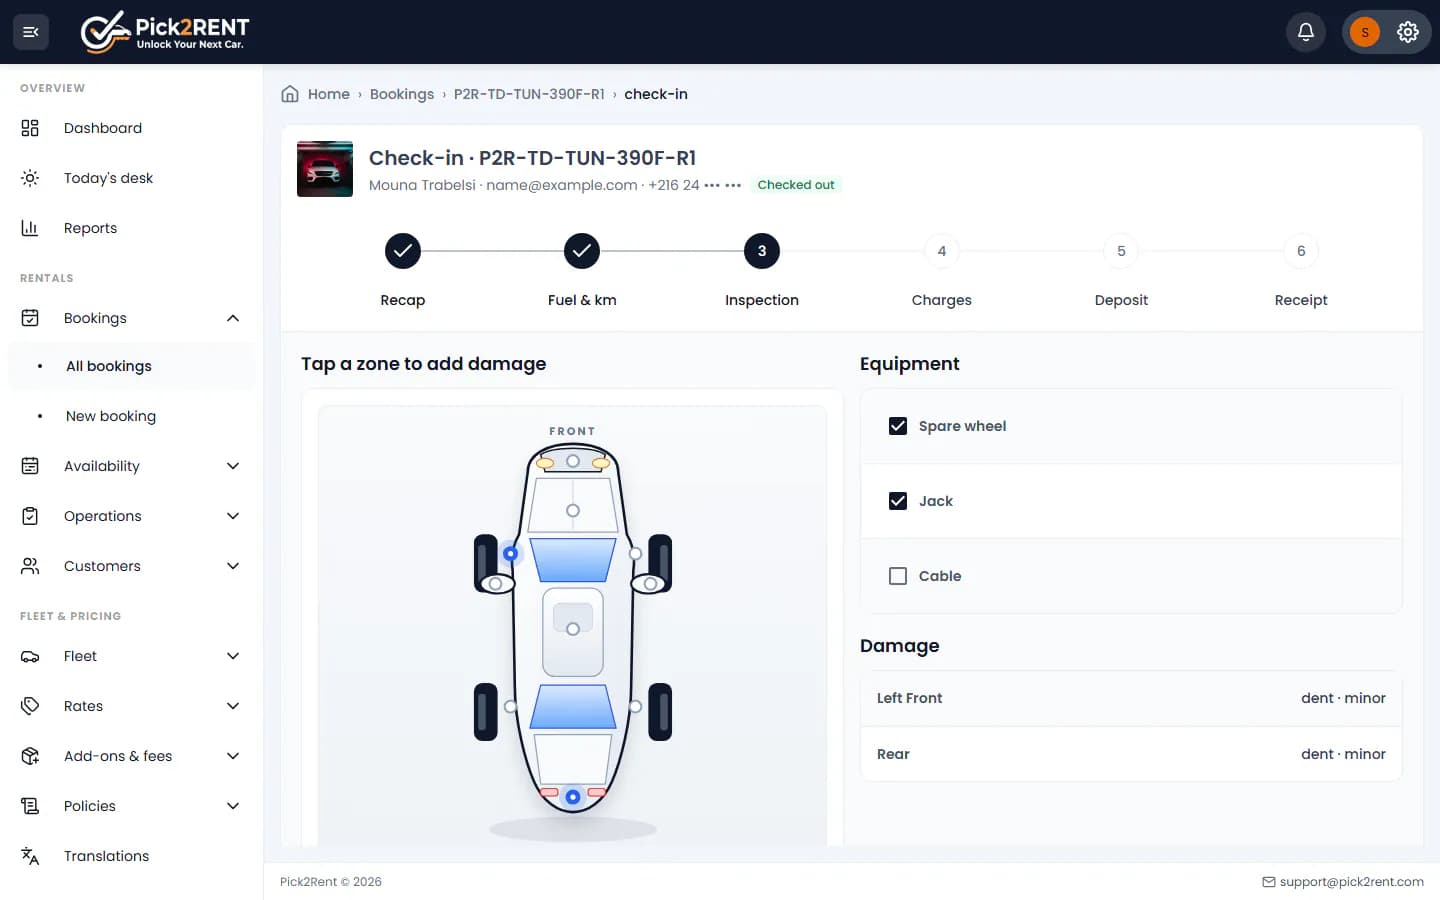Collapse the sidebar with the menu icon
Viewport: 1440px width, 900px height.
tap(31, 32)
